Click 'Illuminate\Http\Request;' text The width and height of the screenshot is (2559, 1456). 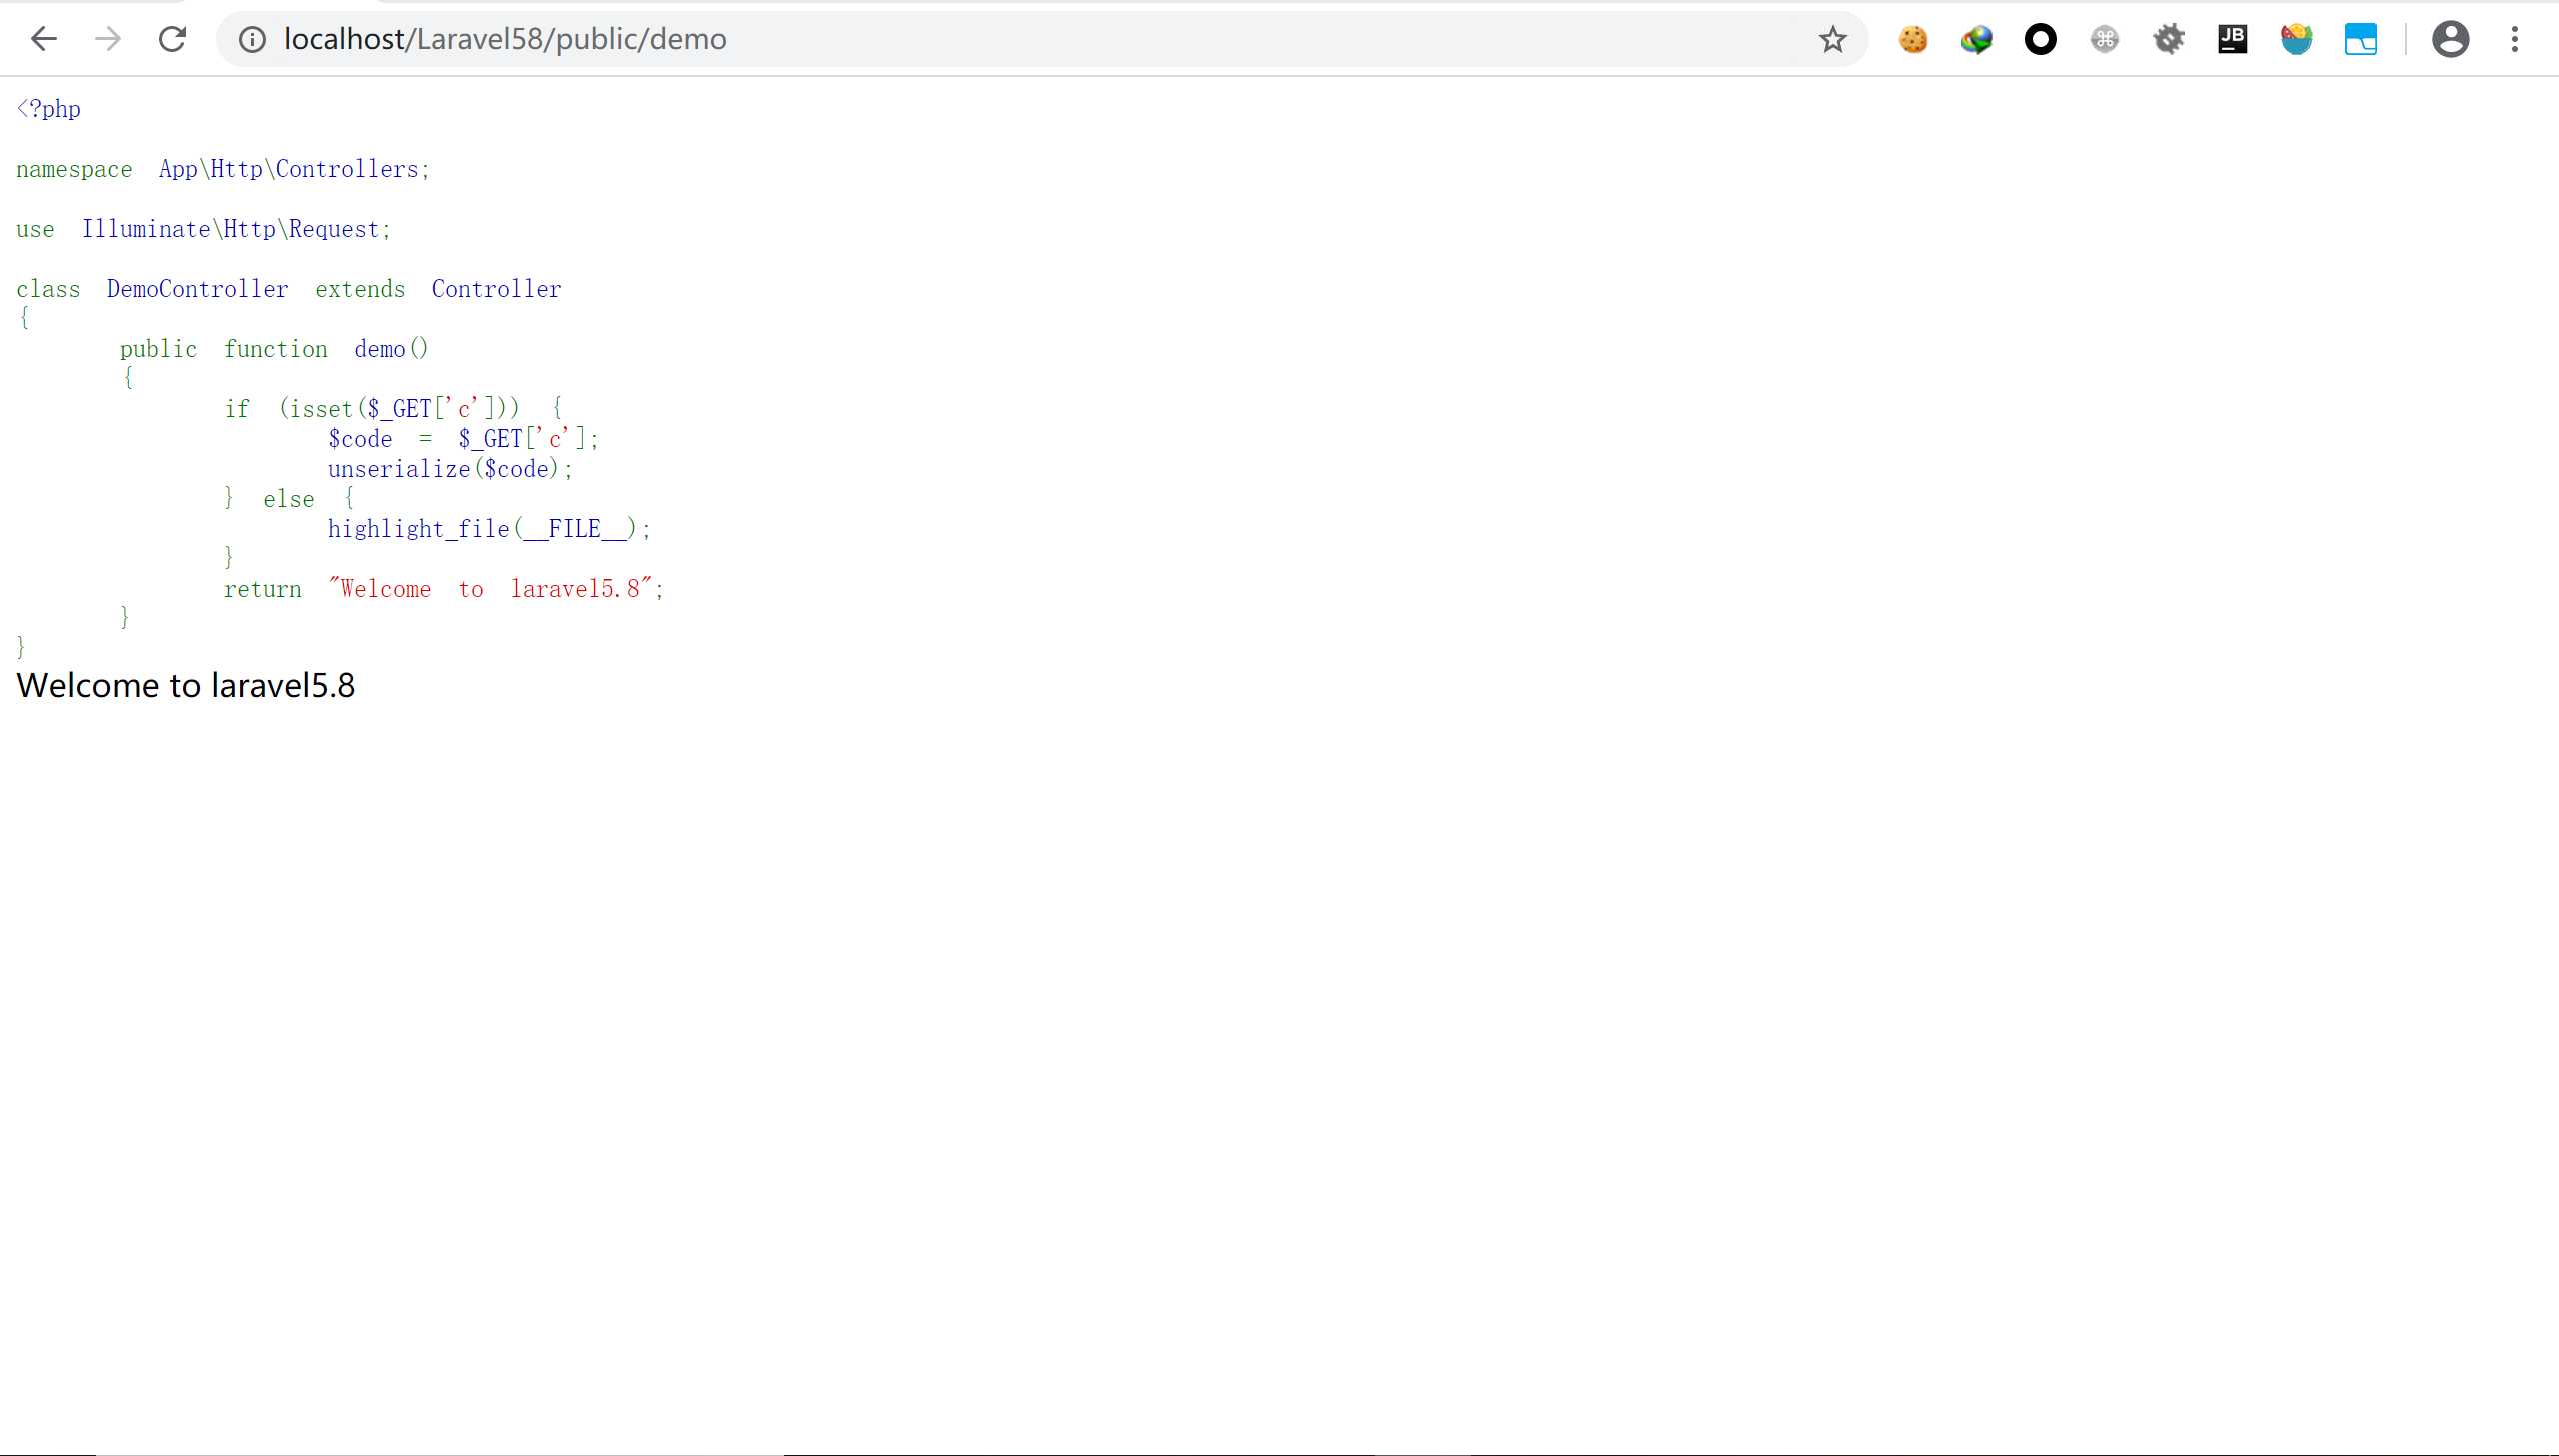pos(236,229)
